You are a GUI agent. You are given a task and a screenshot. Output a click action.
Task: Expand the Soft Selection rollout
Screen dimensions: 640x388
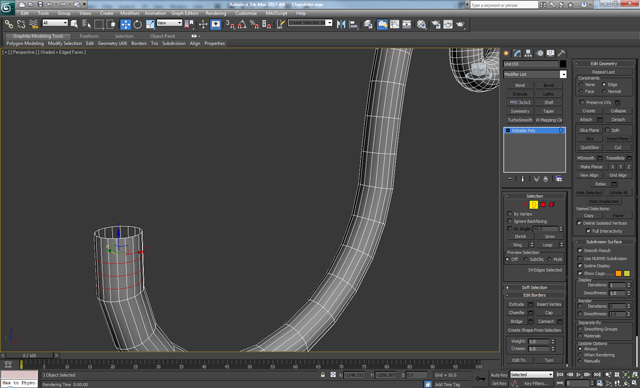[534, 287]
